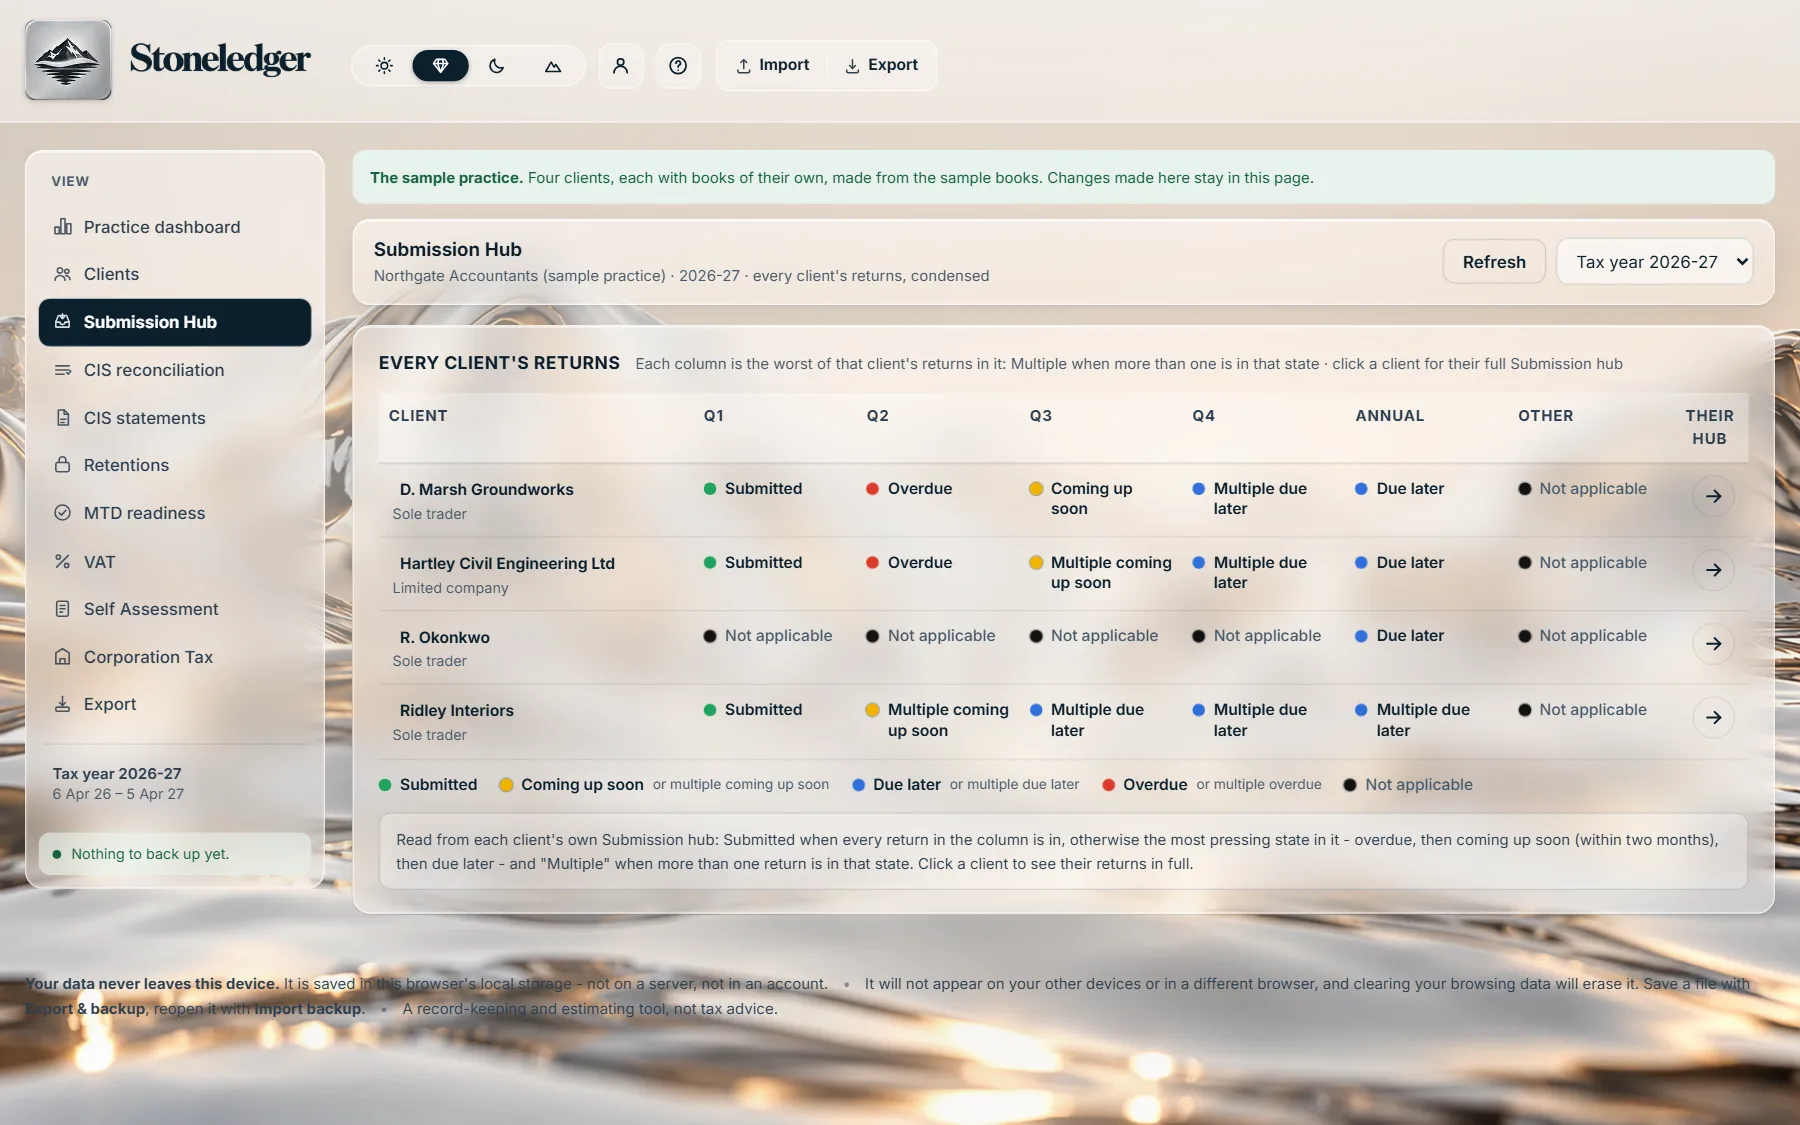Click D. Marsh Groundworks client name
The height and width of the screenshot is (1125, 1800).
[x=486, y=489]
